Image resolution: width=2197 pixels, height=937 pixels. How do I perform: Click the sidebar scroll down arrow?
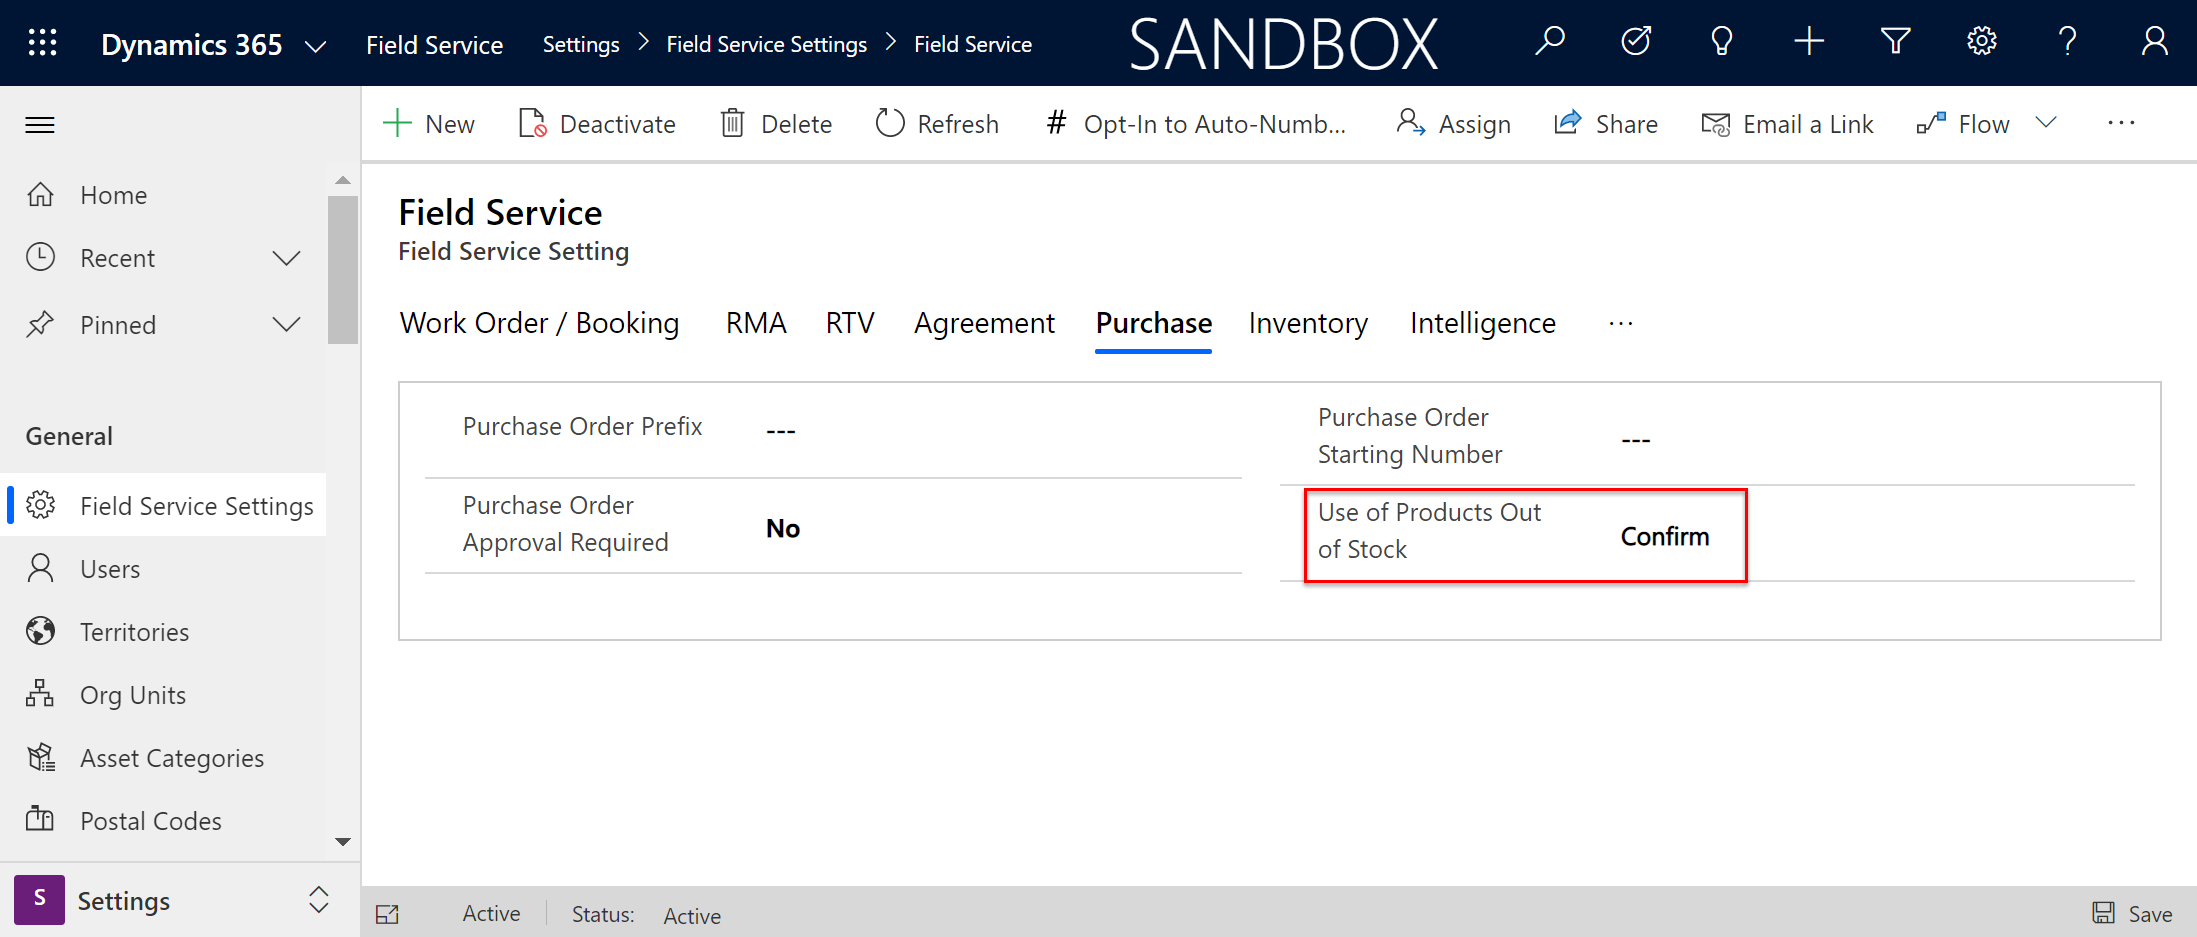tap(343, 842)
